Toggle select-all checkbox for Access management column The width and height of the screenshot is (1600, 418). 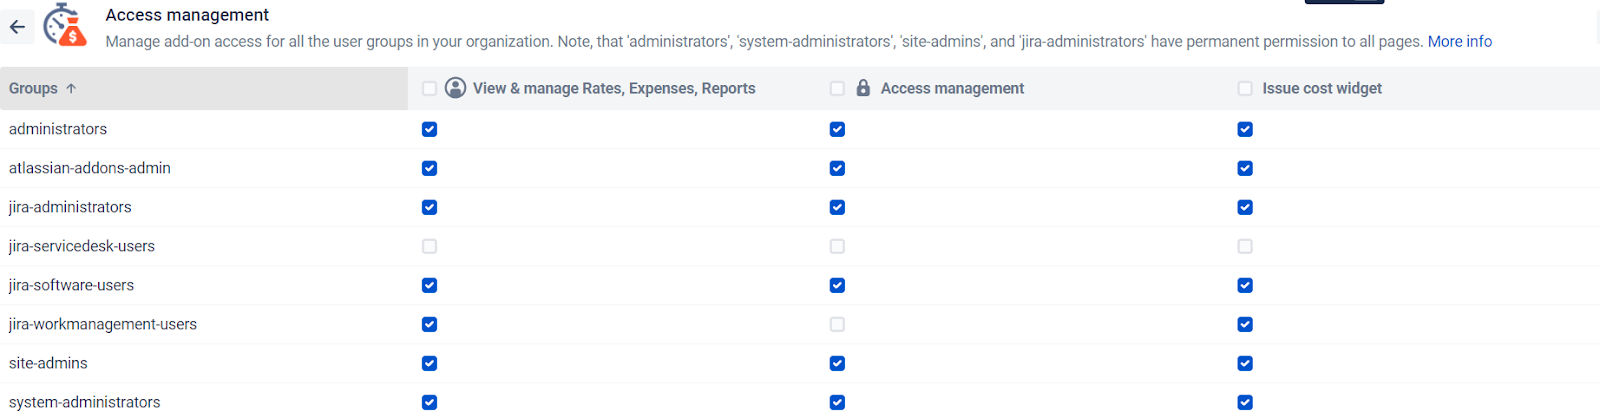tap(838, 89)
